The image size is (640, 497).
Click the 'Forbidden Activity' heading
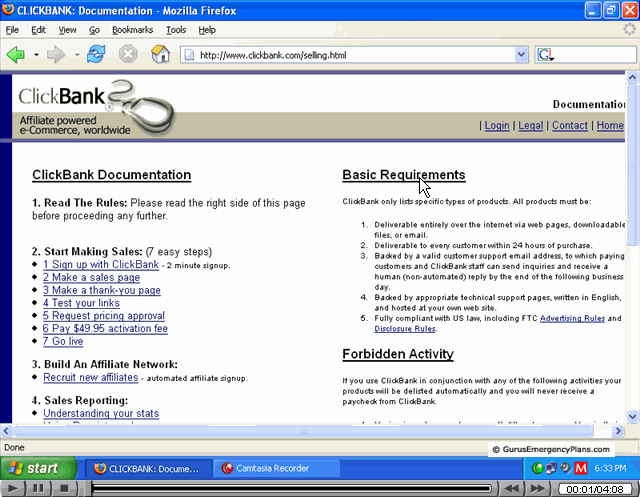398,354
